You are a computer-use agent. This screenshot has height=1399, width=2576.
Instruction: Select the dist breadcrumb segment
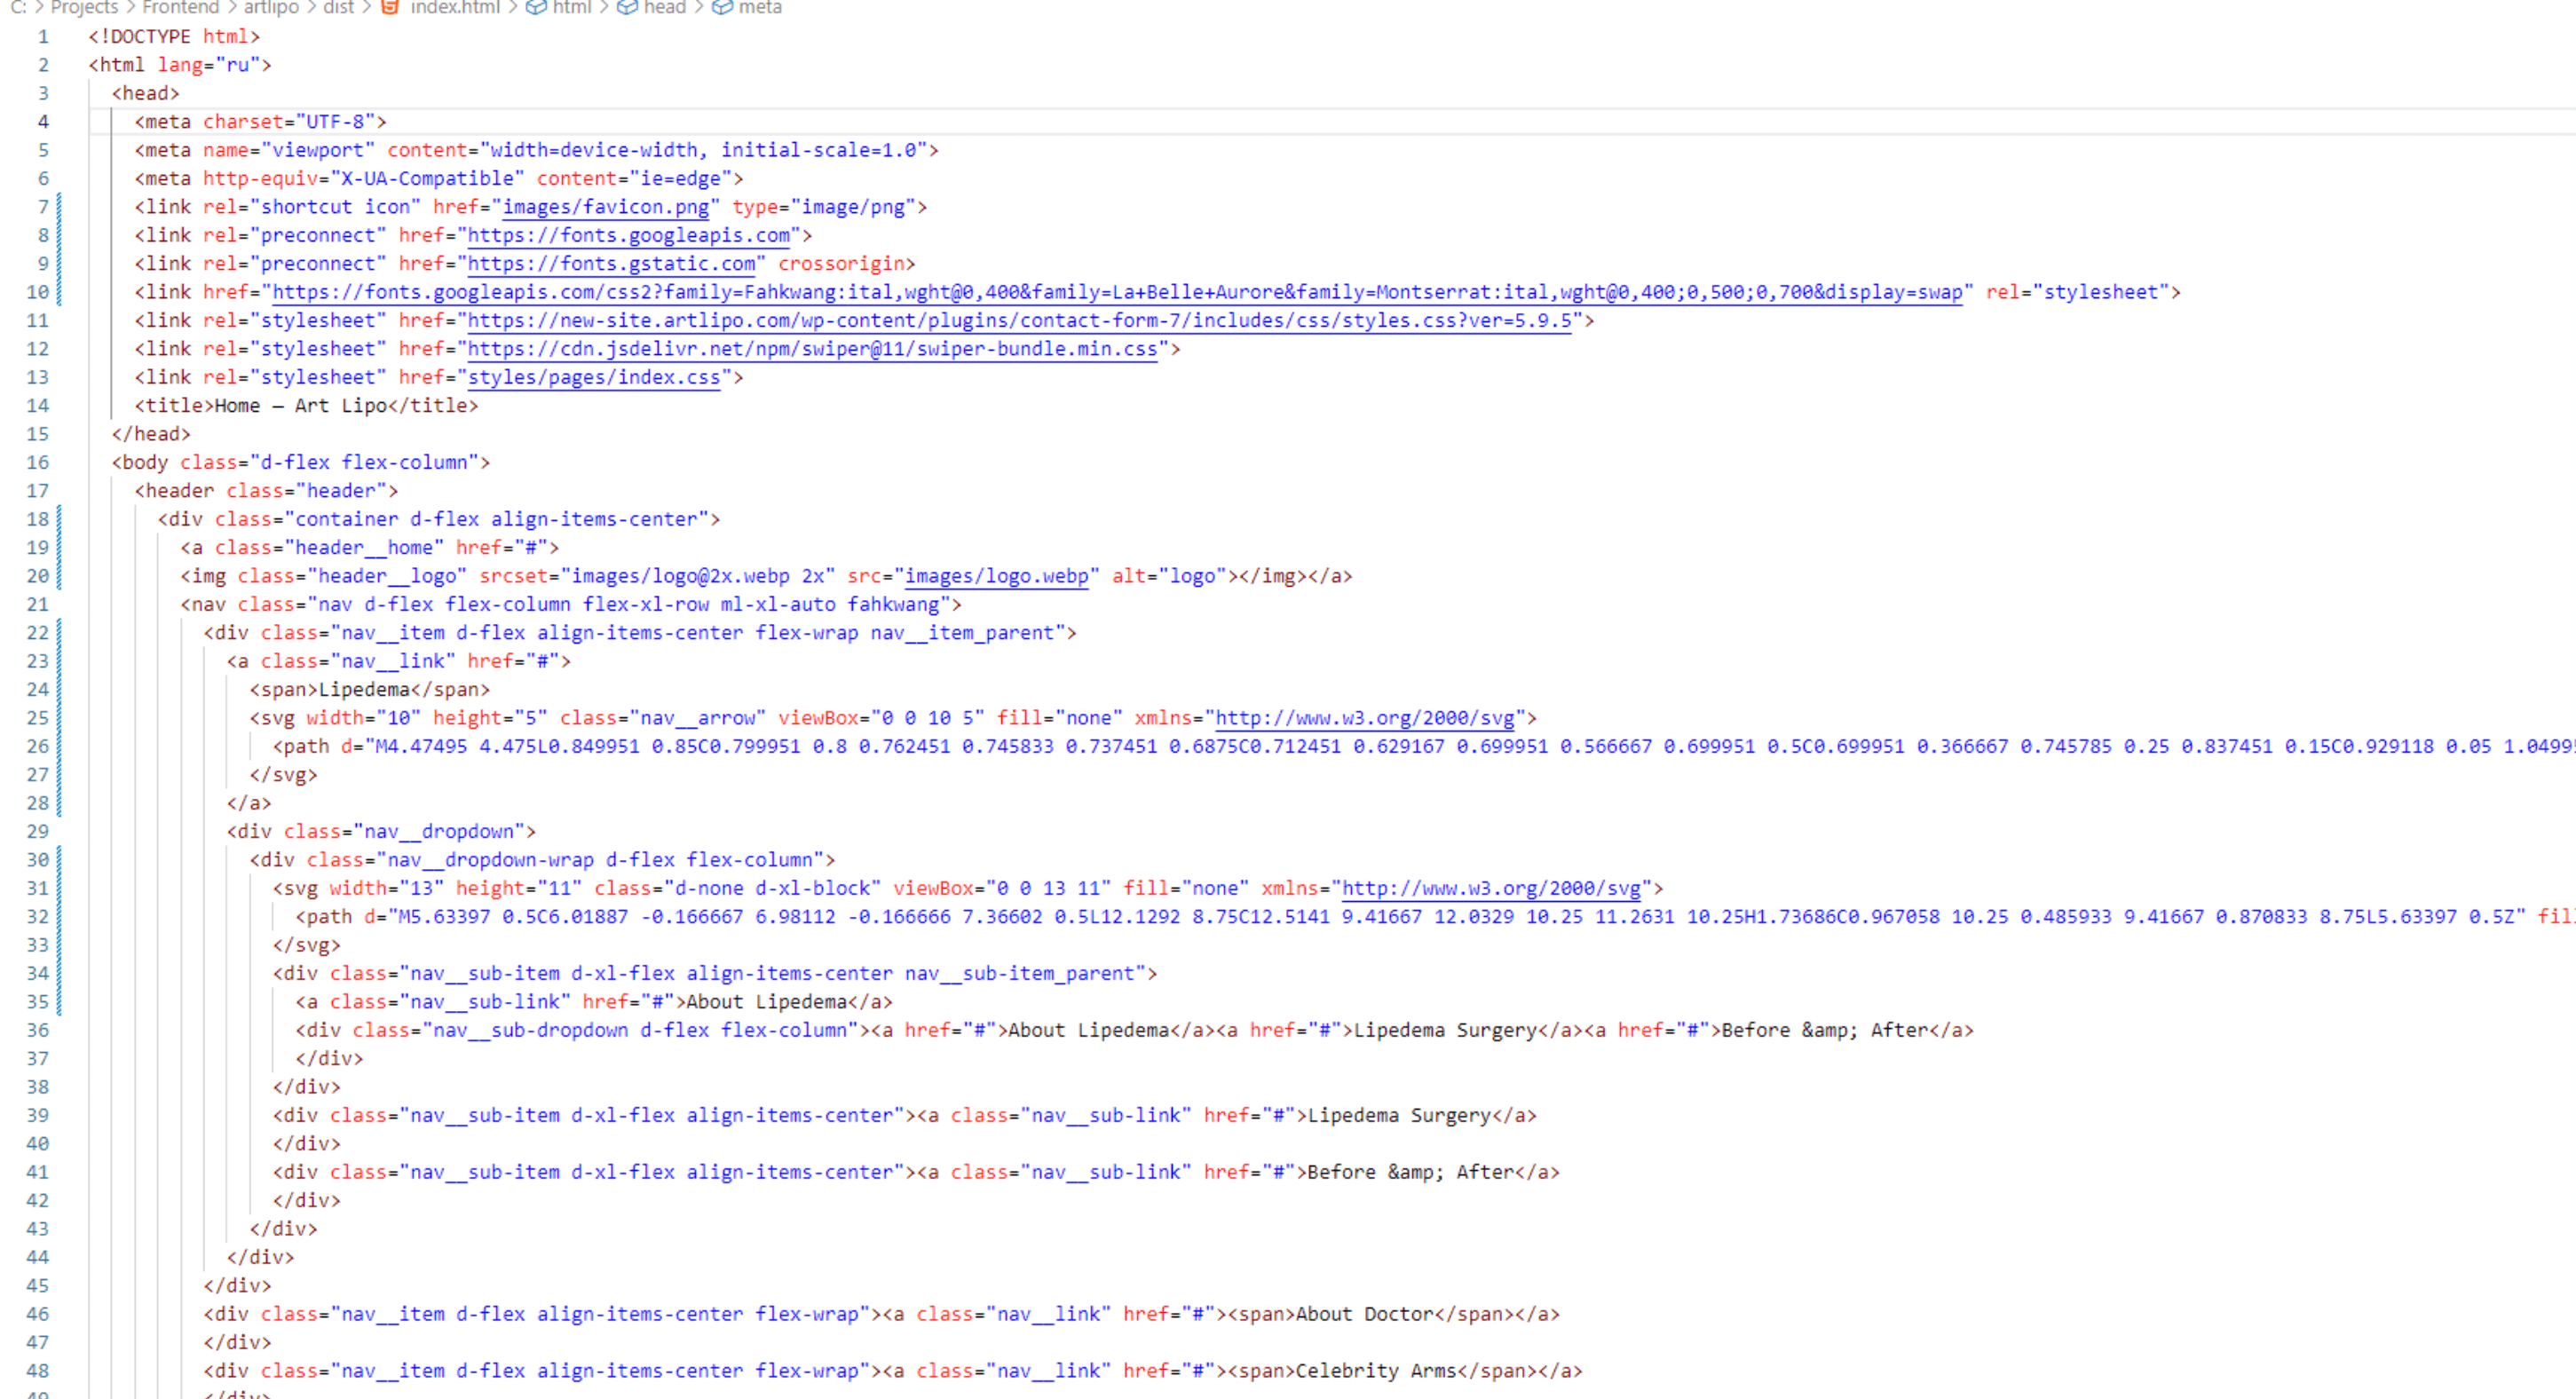[x=338, y=7]
